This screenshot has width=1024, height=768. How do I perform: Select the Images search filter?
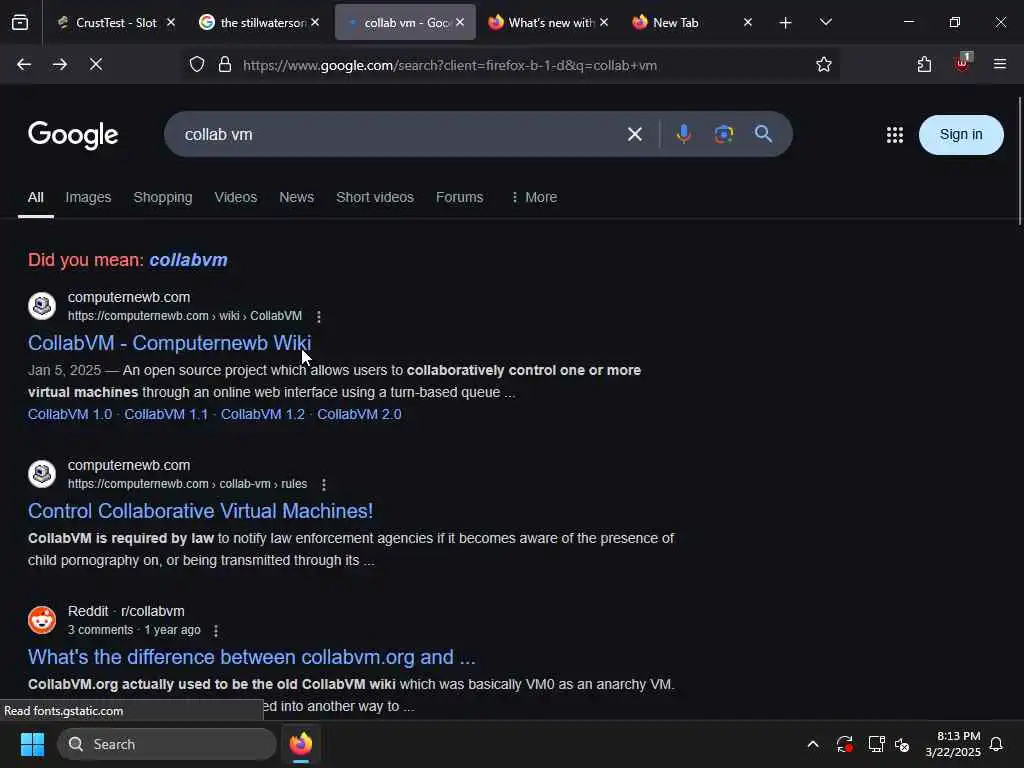click(88, 197)
